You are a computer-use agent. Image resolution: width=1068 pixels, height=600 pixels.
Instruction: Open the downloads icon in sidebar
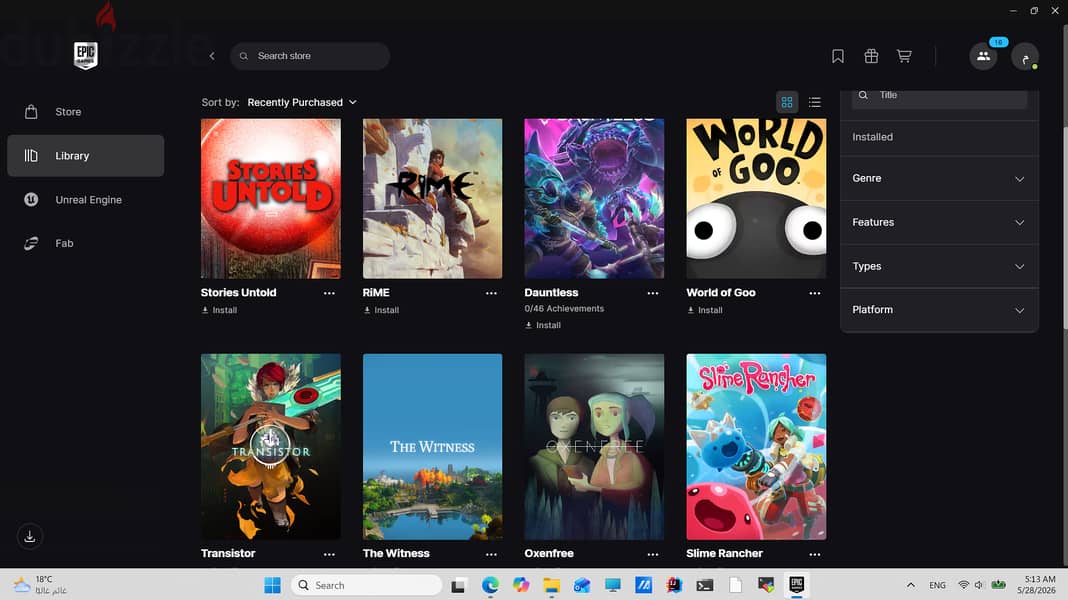tap(30, 536)
